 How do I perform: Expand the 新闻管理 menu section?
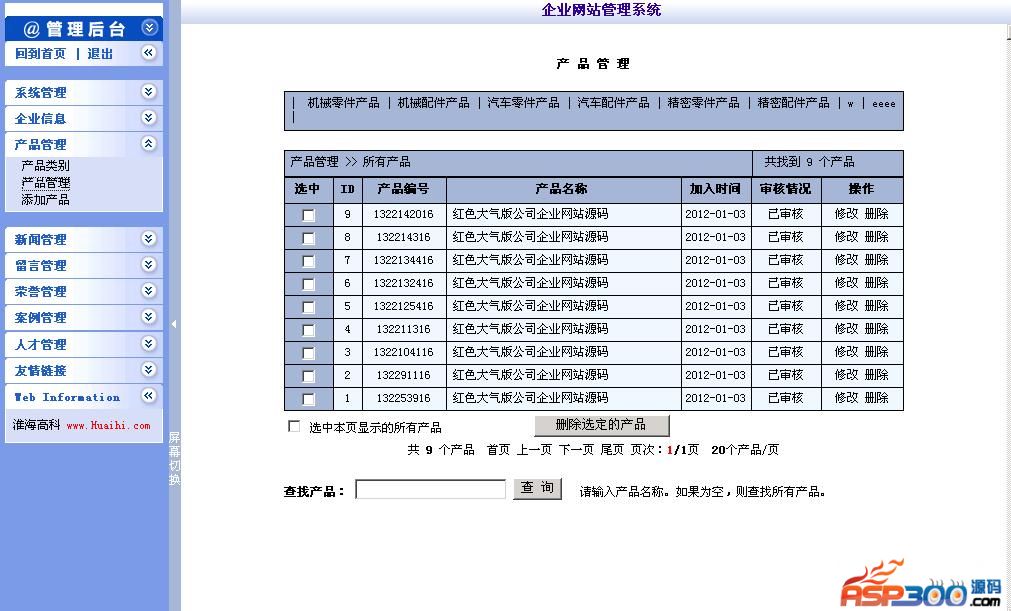149,238
